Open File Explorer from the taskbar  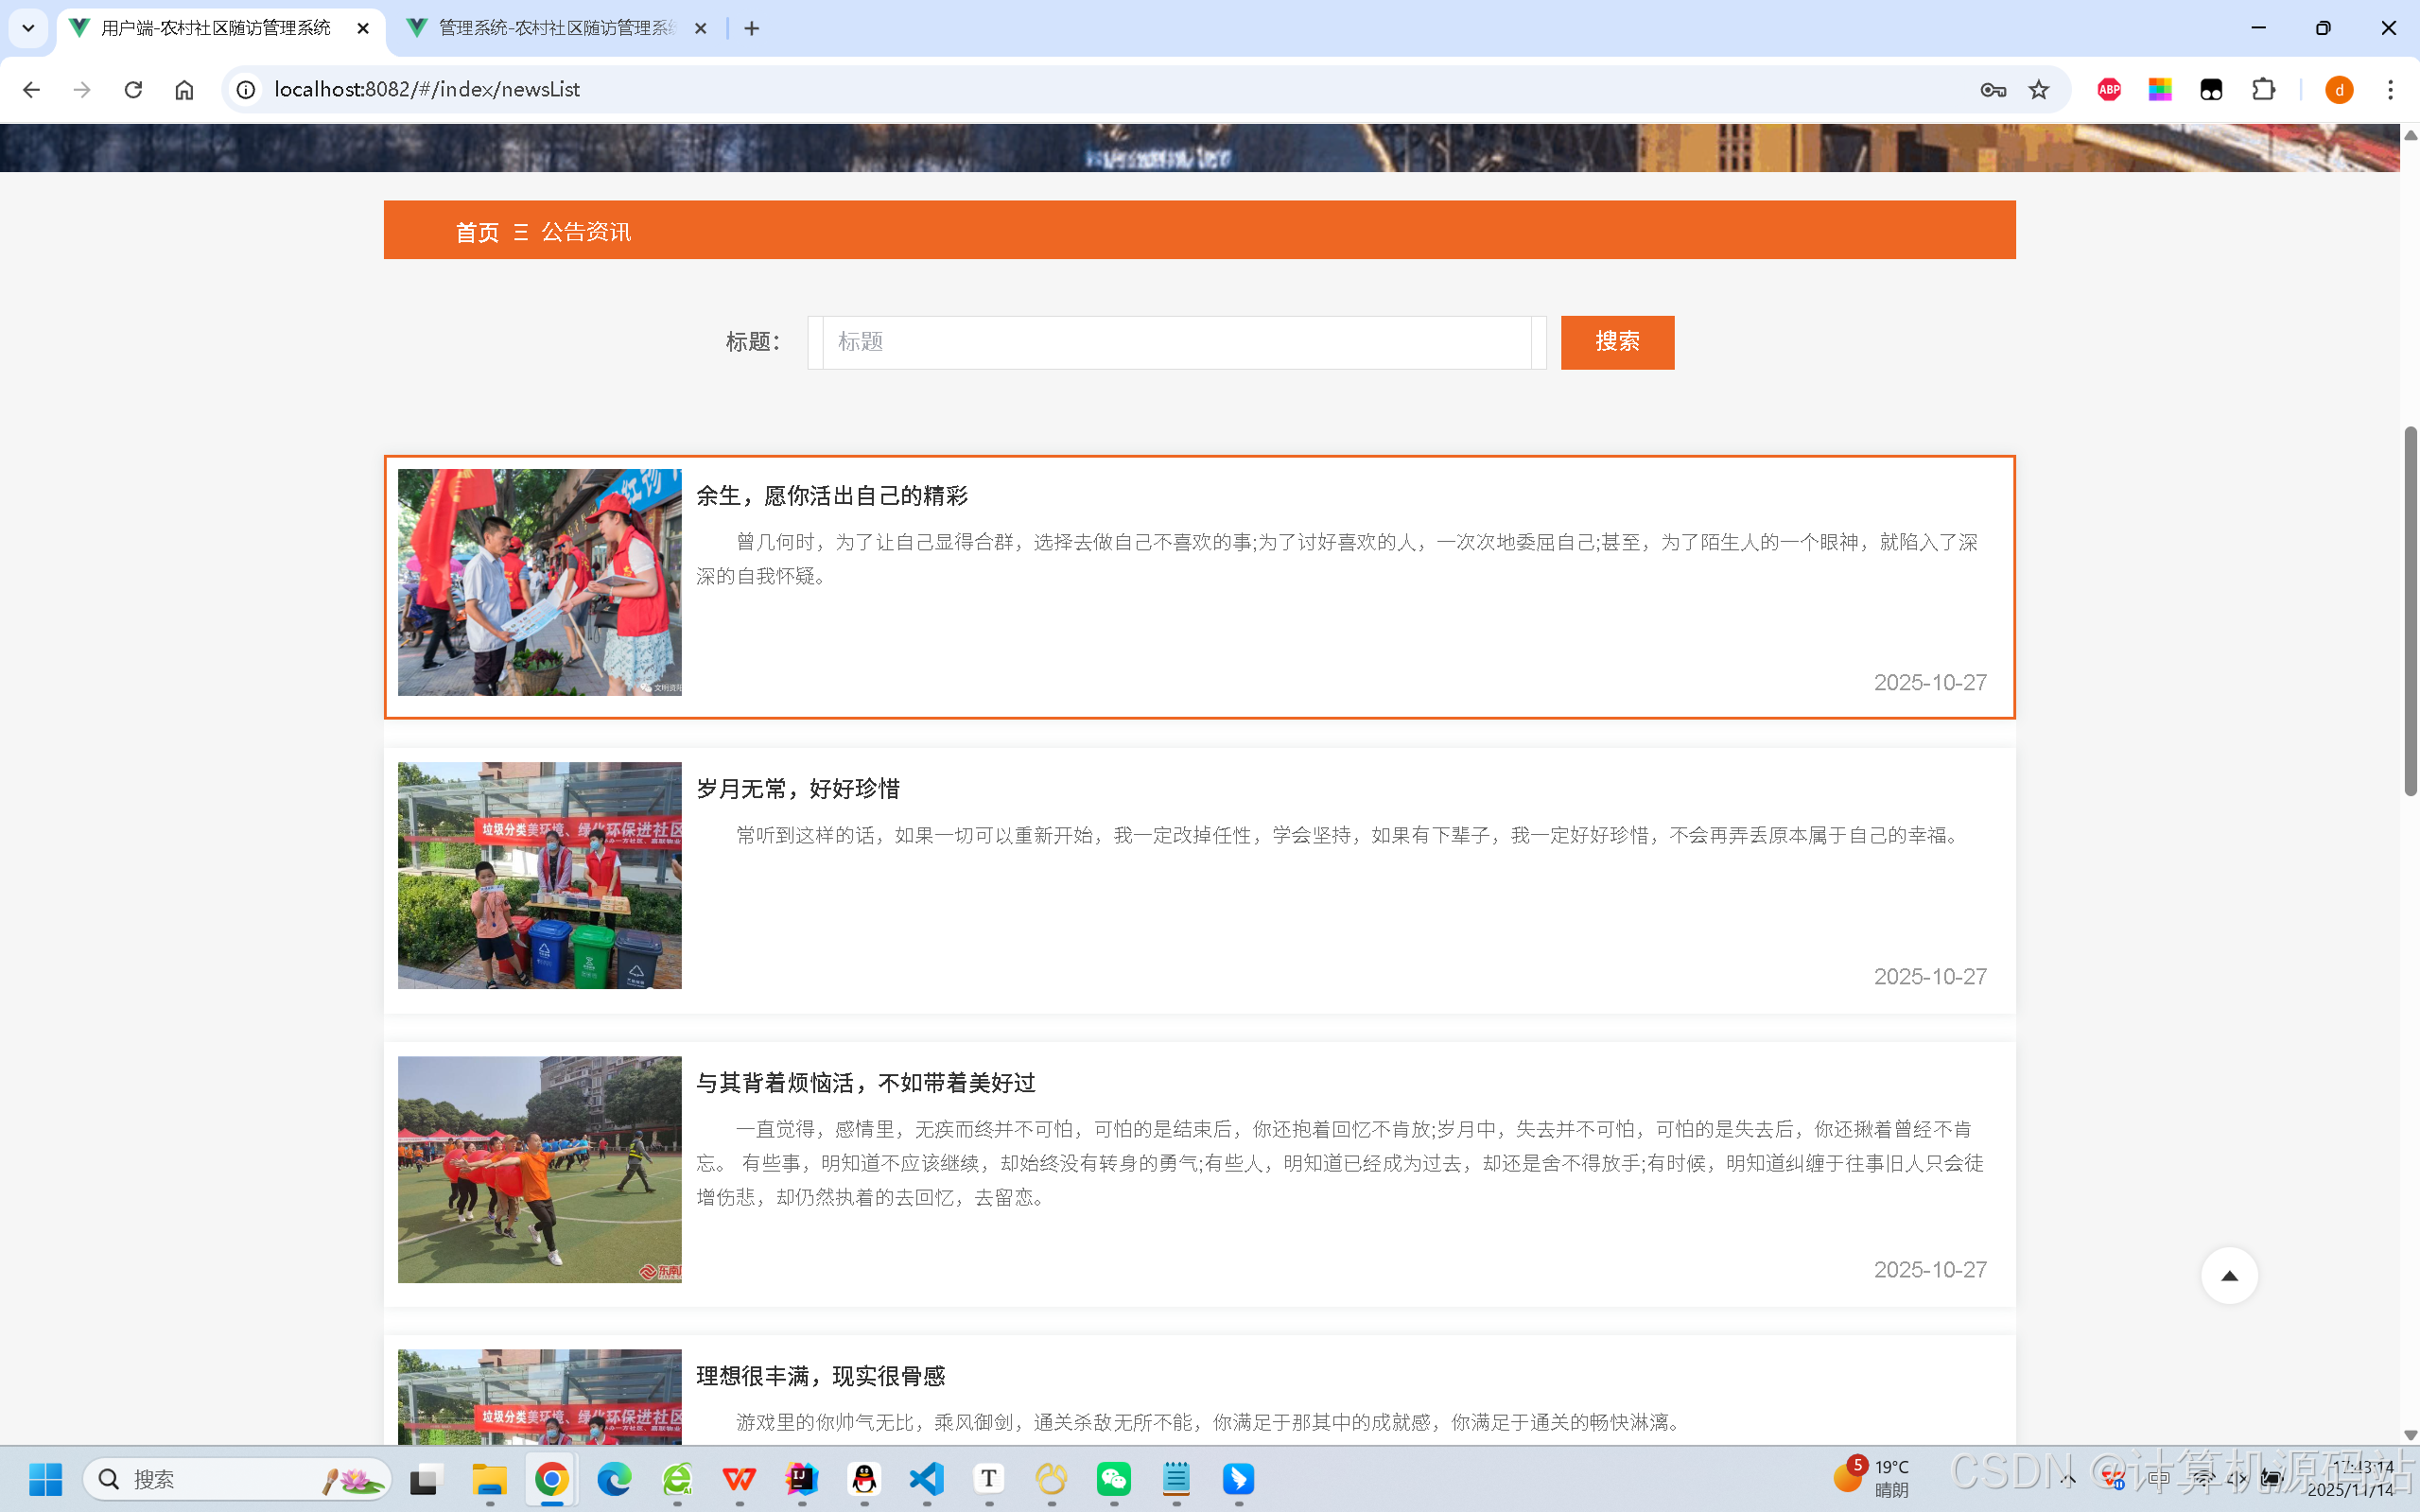pos(489,1478)
